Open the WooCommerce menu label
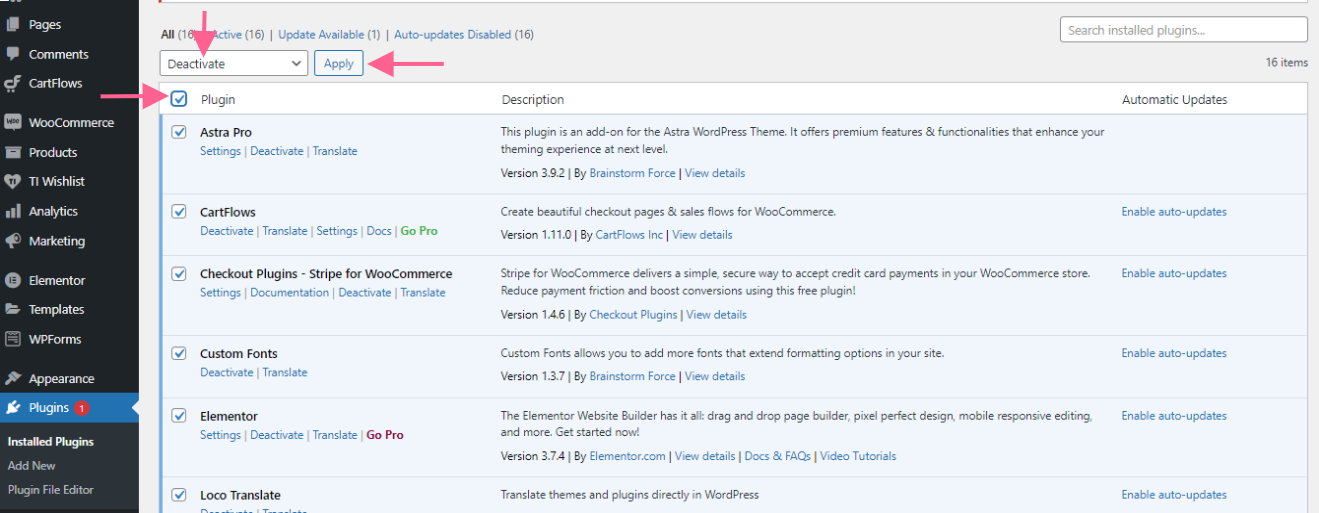The height and width of the screenshot is (513, 1319). pyautogui.click(x=71, y=122)
